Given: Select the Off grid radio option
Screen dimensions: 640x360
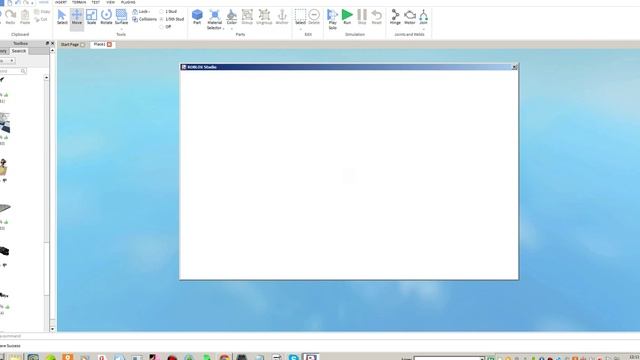Looking at the screenshot, I should pos(165,27).
